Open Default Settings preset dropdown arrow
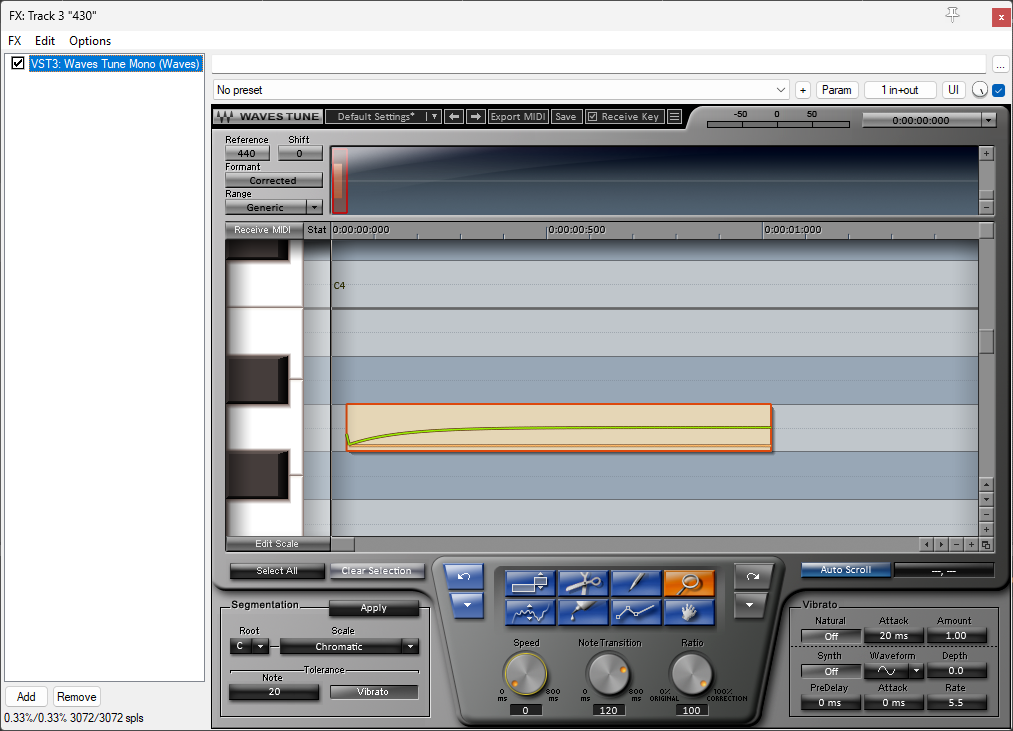This screenshot has width=1013, height=731. click(x=434, y=116)
